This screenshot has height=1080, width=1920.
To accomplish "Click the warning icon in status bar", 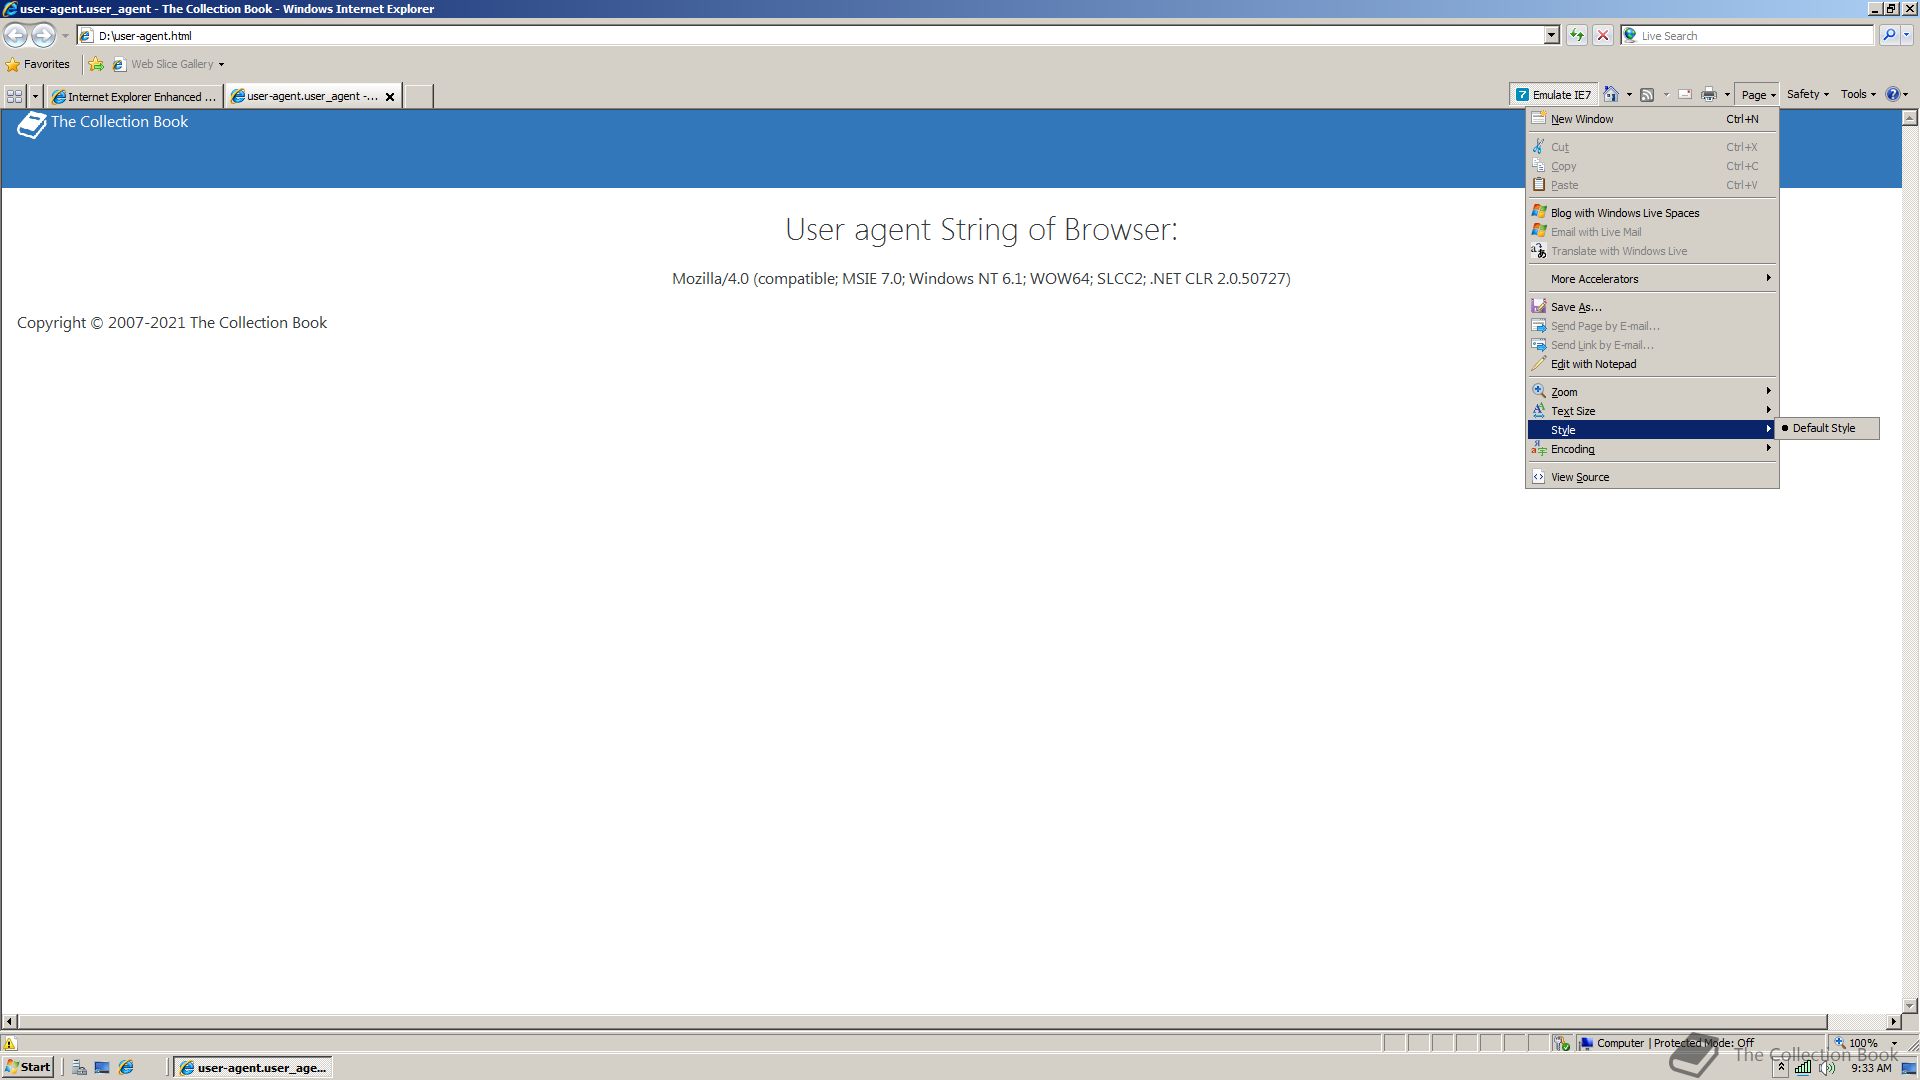I will click(x=10, y=1043).
